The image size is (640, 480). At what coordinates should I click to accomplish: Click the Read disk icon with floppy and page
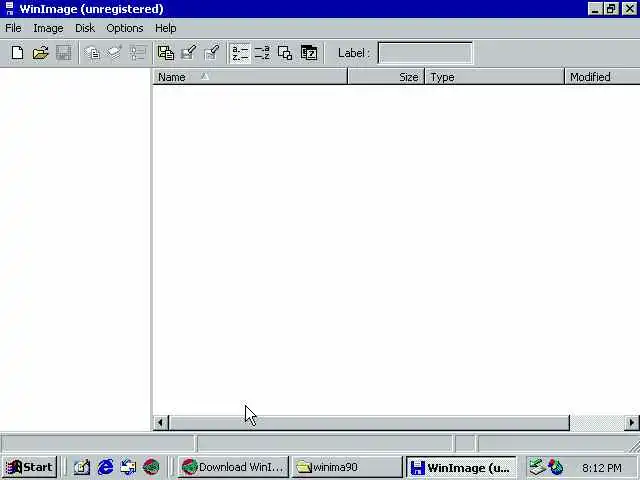(166, 53)
